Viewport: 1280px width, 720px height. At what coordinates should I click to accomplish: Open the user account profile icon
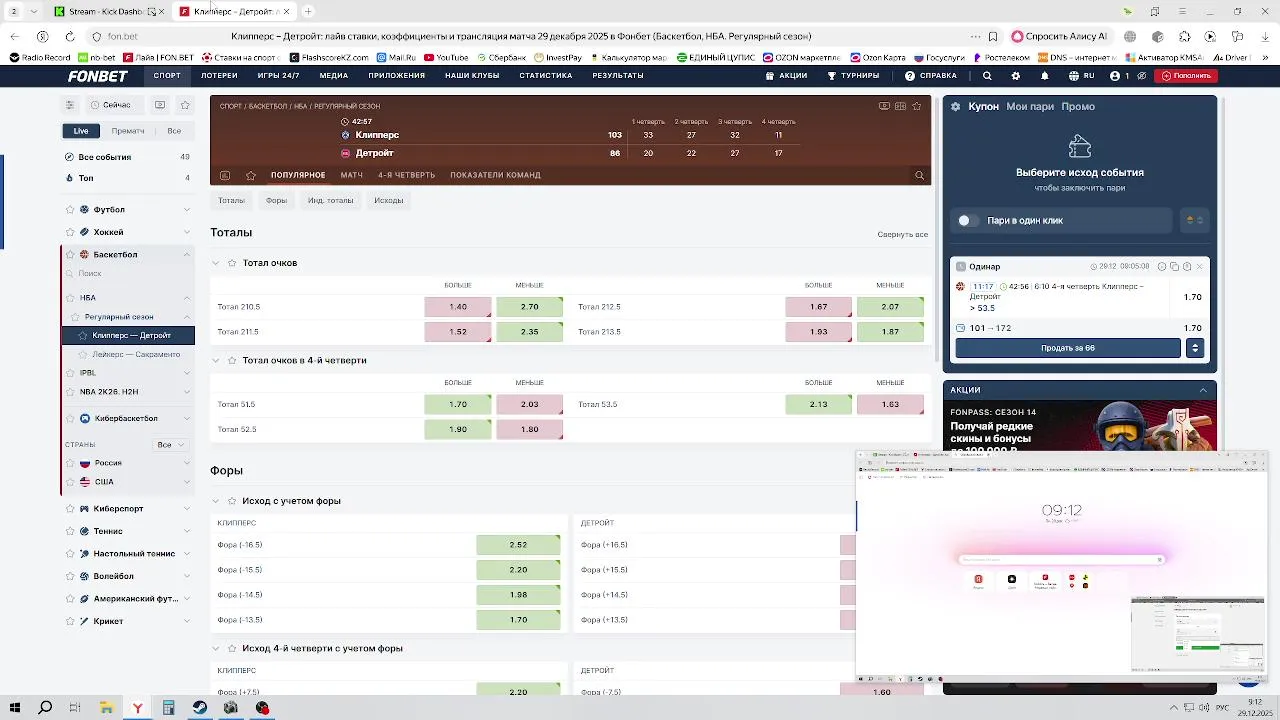point(1113,76)
